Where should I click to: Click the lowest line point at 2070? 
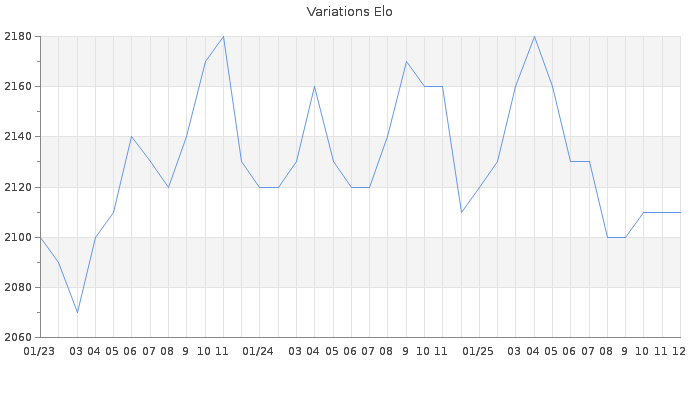(77, 312)
